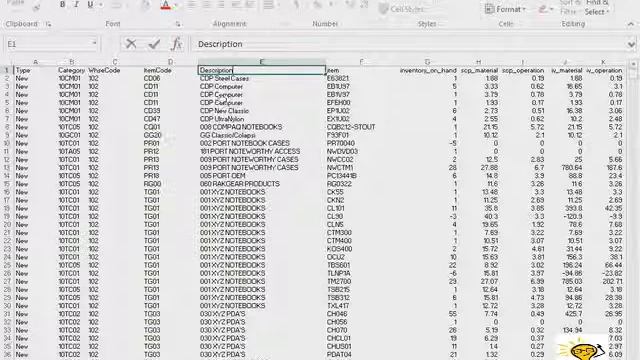Select row 31 header
Viewport: 640px width, 360px height.
7,314
